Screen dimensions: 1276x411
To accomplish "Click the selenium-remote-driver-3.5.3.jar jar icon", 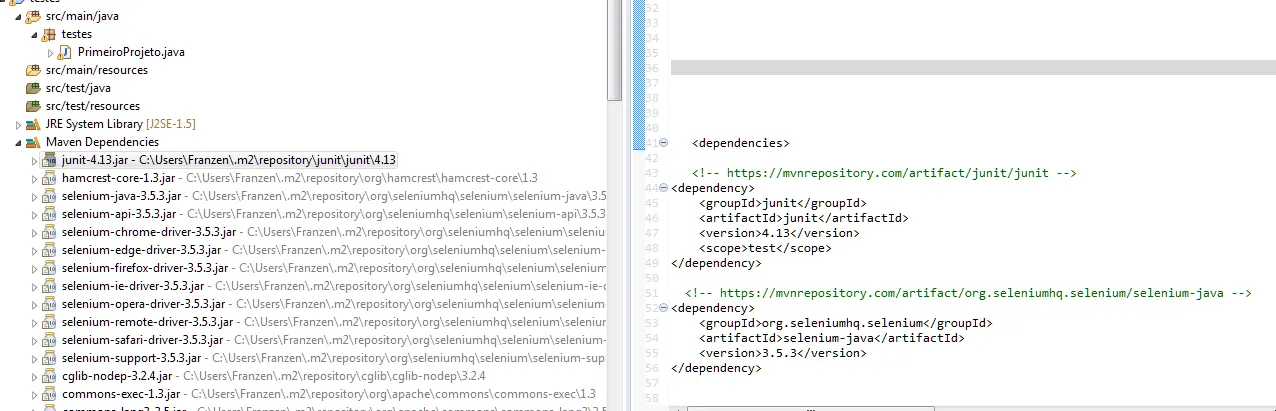I will 49,322.
